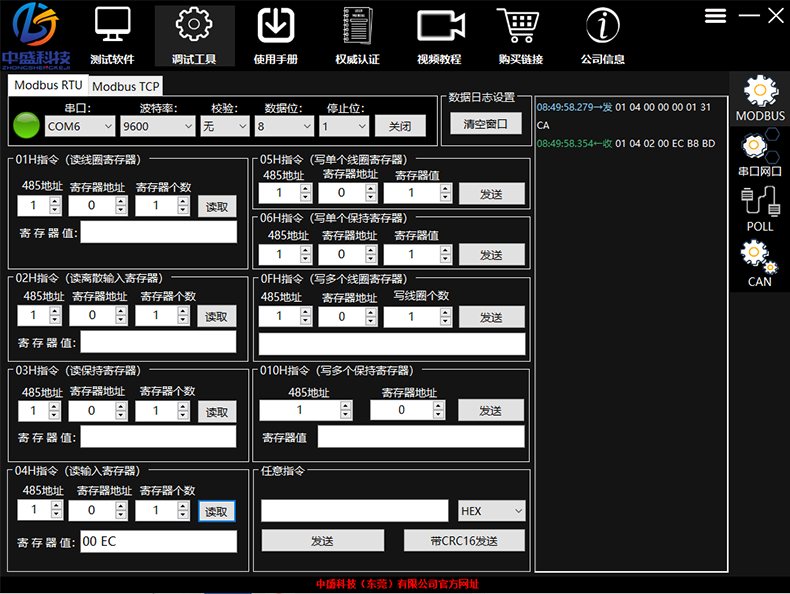
Task: Open the 购买链接 shopping cart icon
Action: (x=520, y=26)
